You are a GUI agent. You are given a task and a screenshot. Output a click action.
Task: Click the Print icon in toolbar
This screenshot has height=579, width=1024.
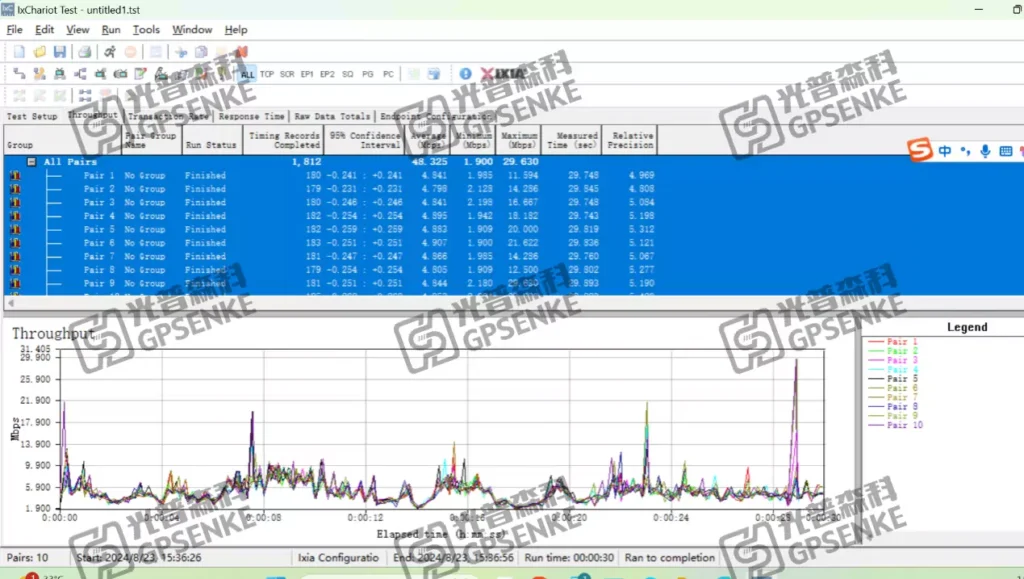(85, 52)
